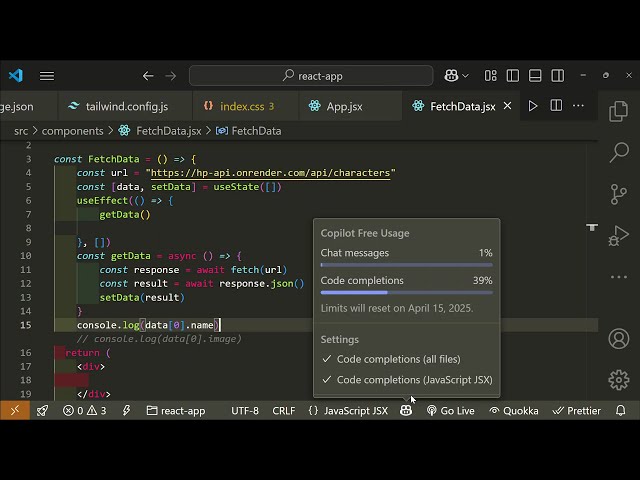This screenshot has width=640, height=480.
Task: Close the FetchData.jsx tab
Action: click(x=507, y=106)
